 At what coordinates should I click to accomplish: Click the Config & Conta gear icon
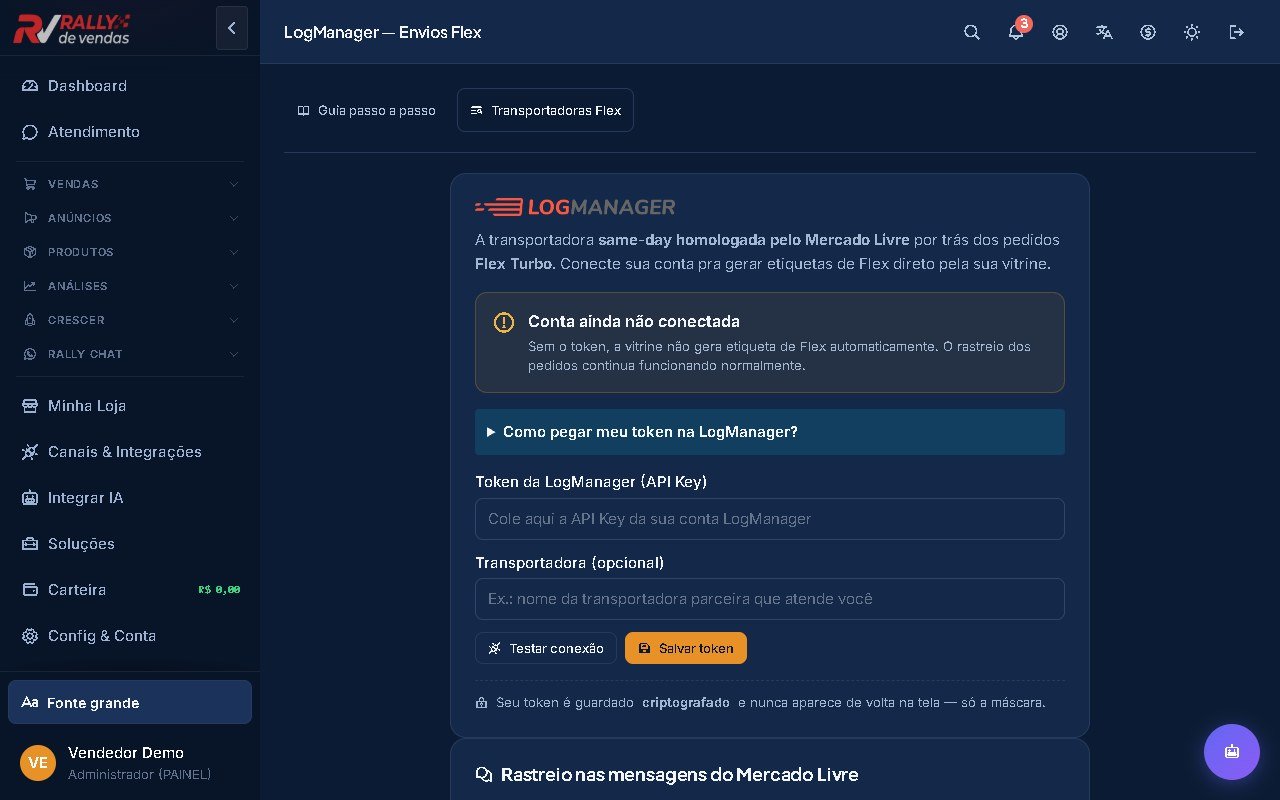pos(30,636)
